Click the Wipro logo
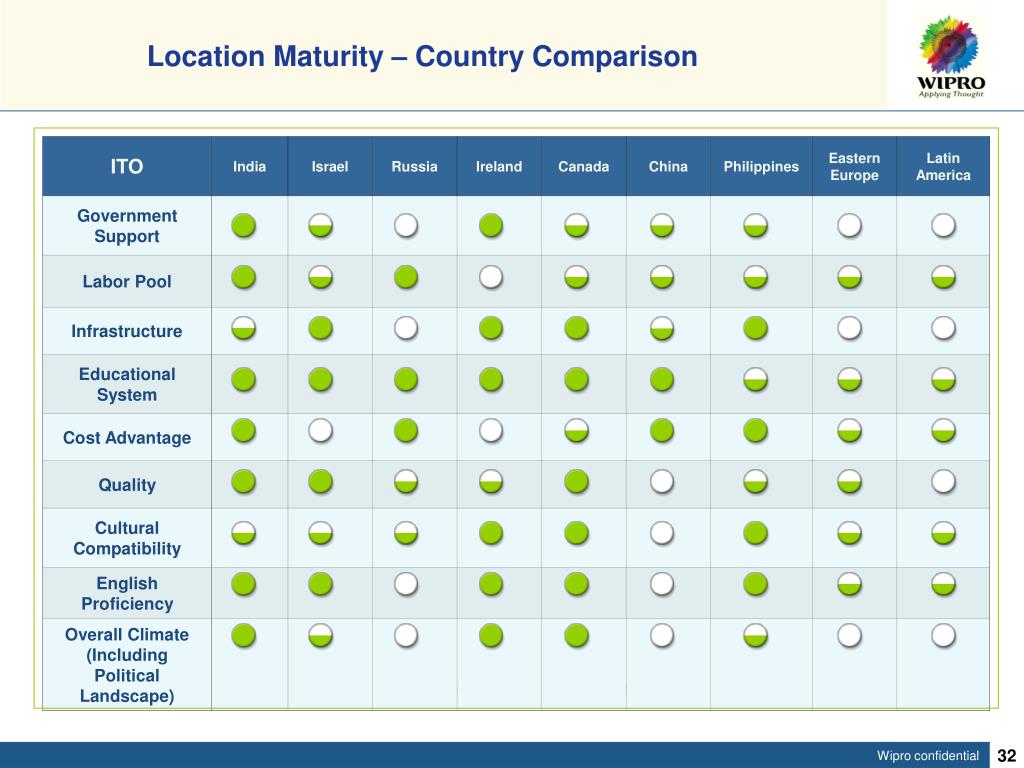 (x=951, y=57)
